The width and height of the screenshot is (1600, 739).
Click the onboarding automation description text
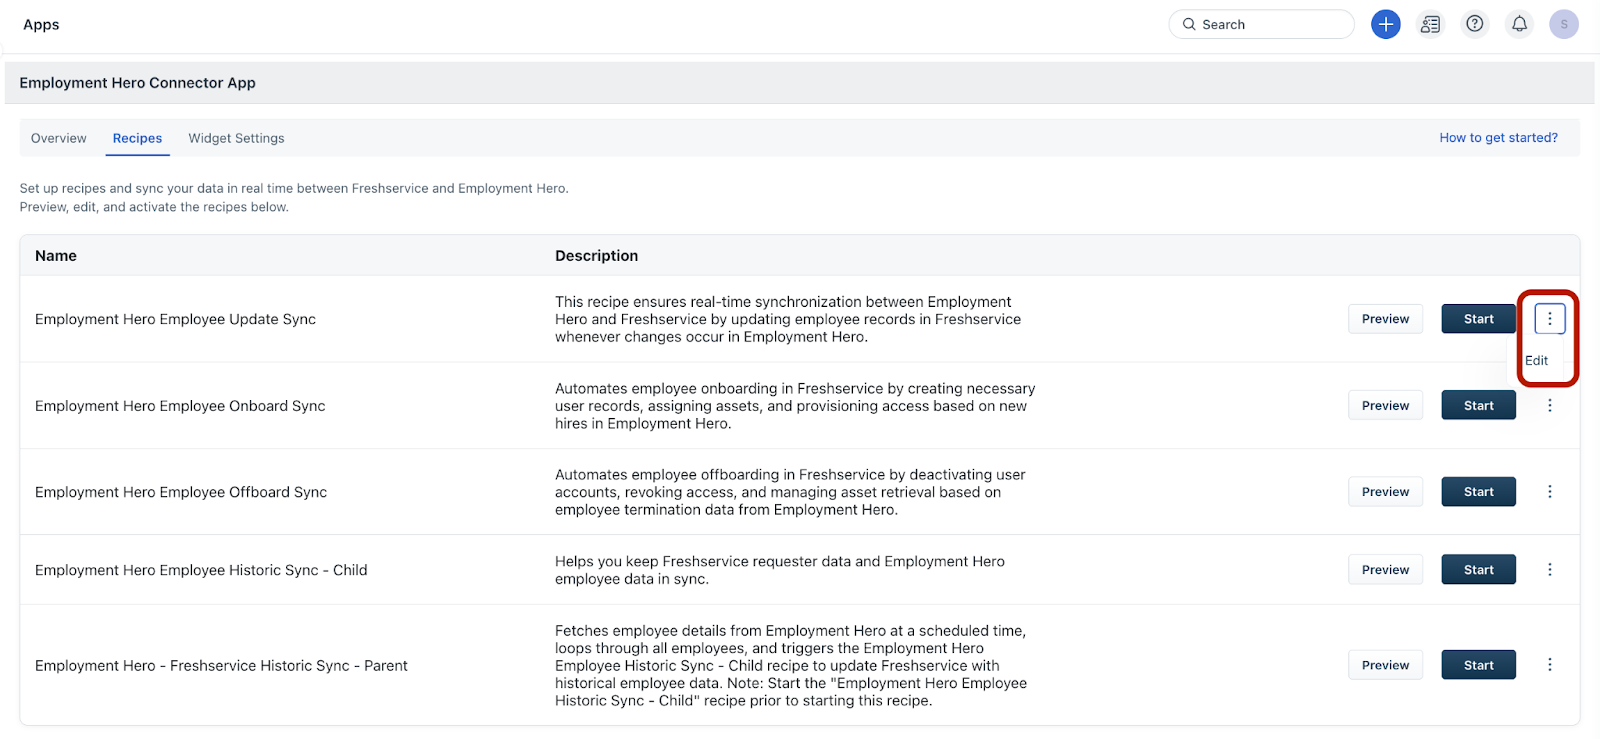[795, 405]
